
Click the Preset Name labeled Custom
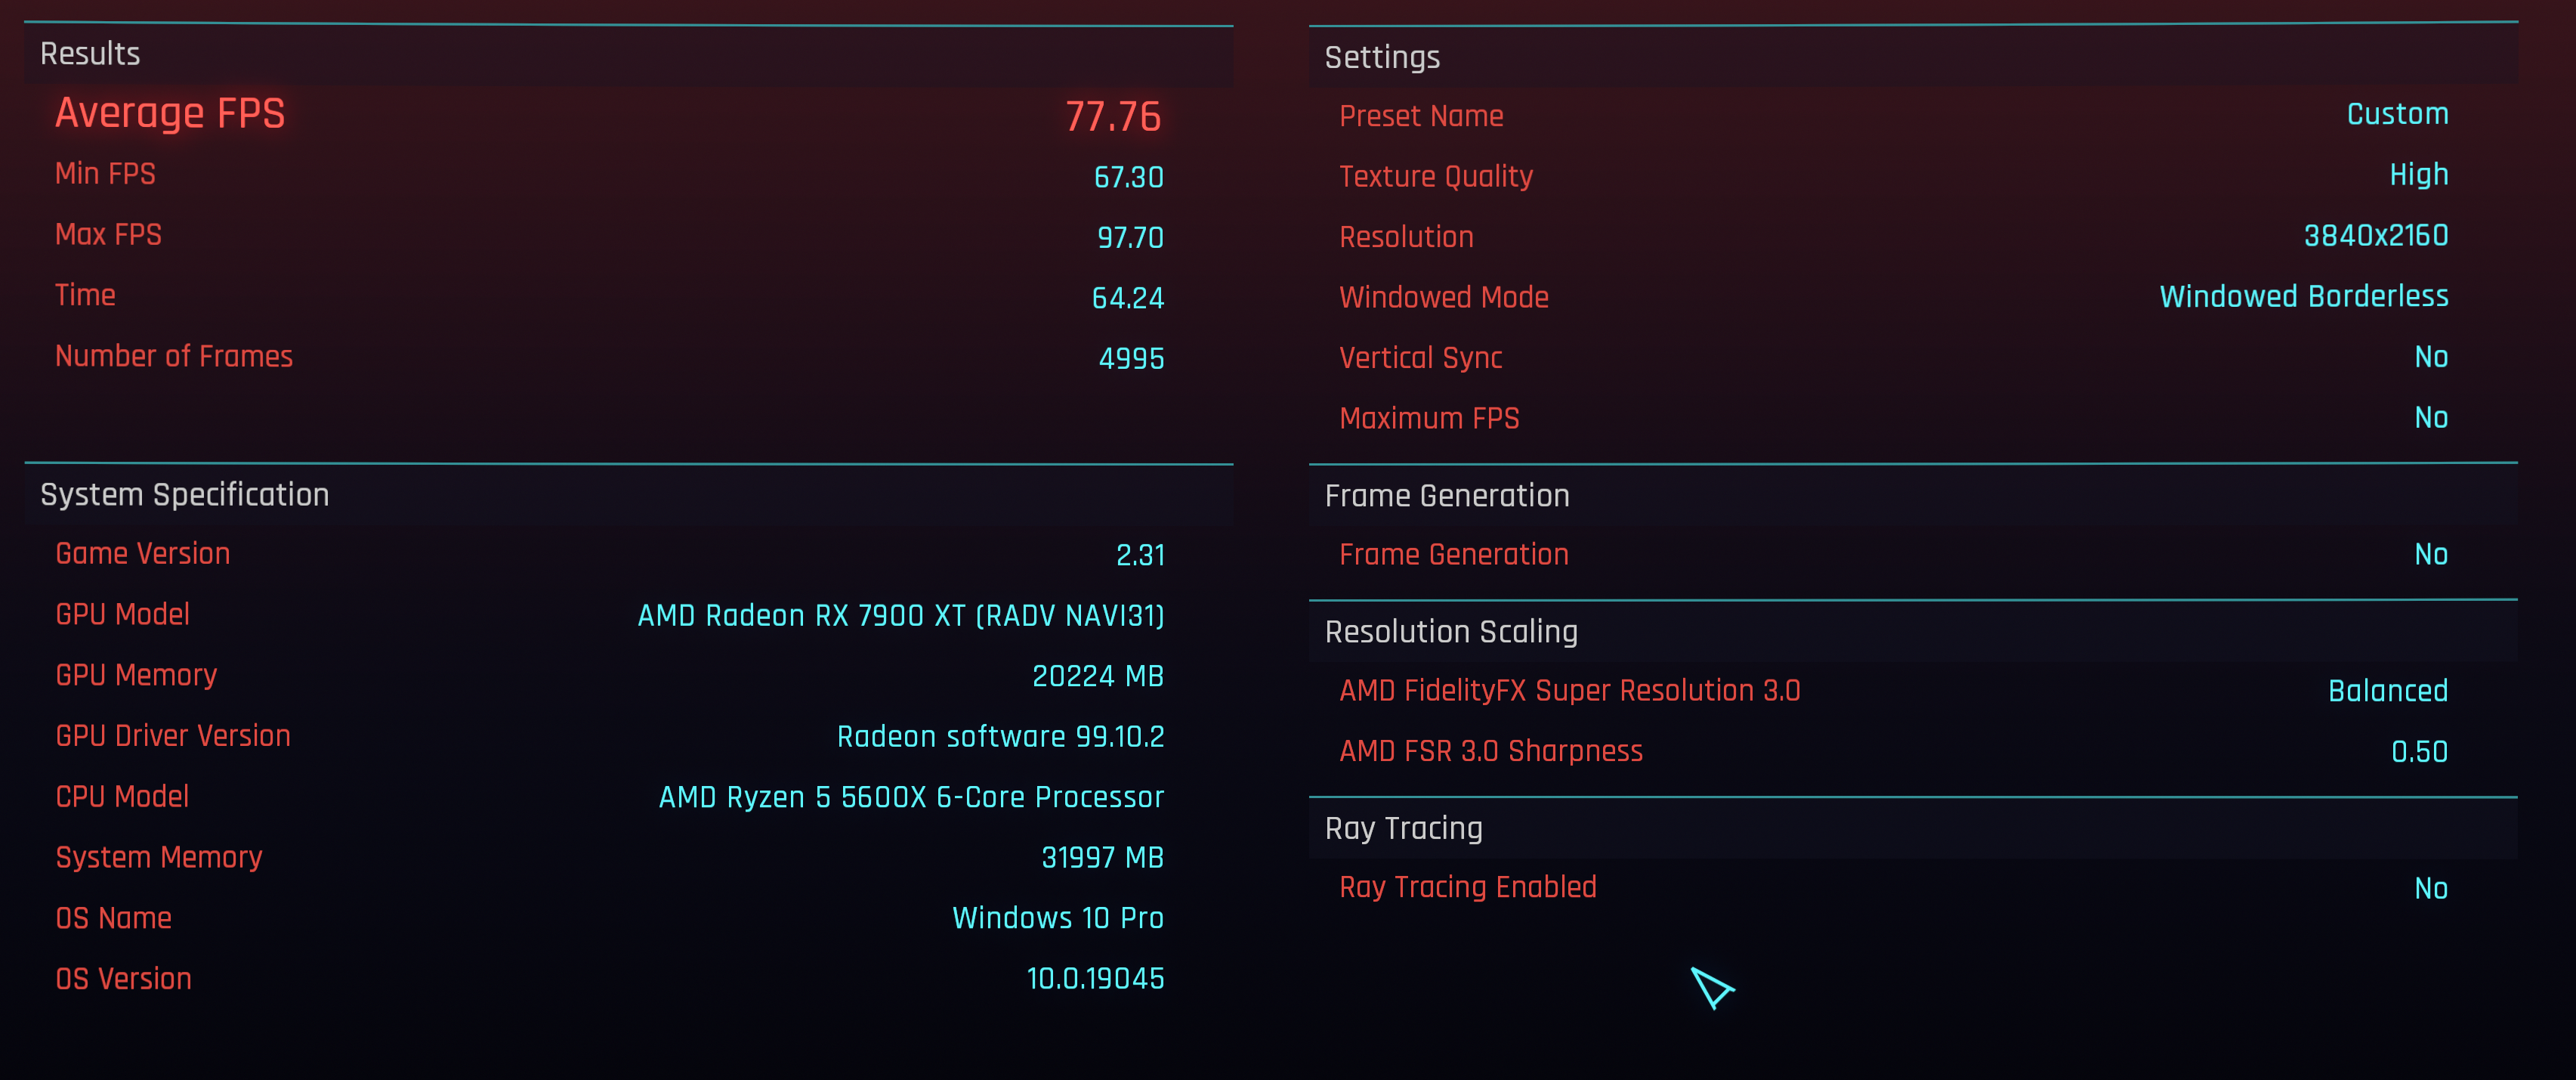(2395, 113)
